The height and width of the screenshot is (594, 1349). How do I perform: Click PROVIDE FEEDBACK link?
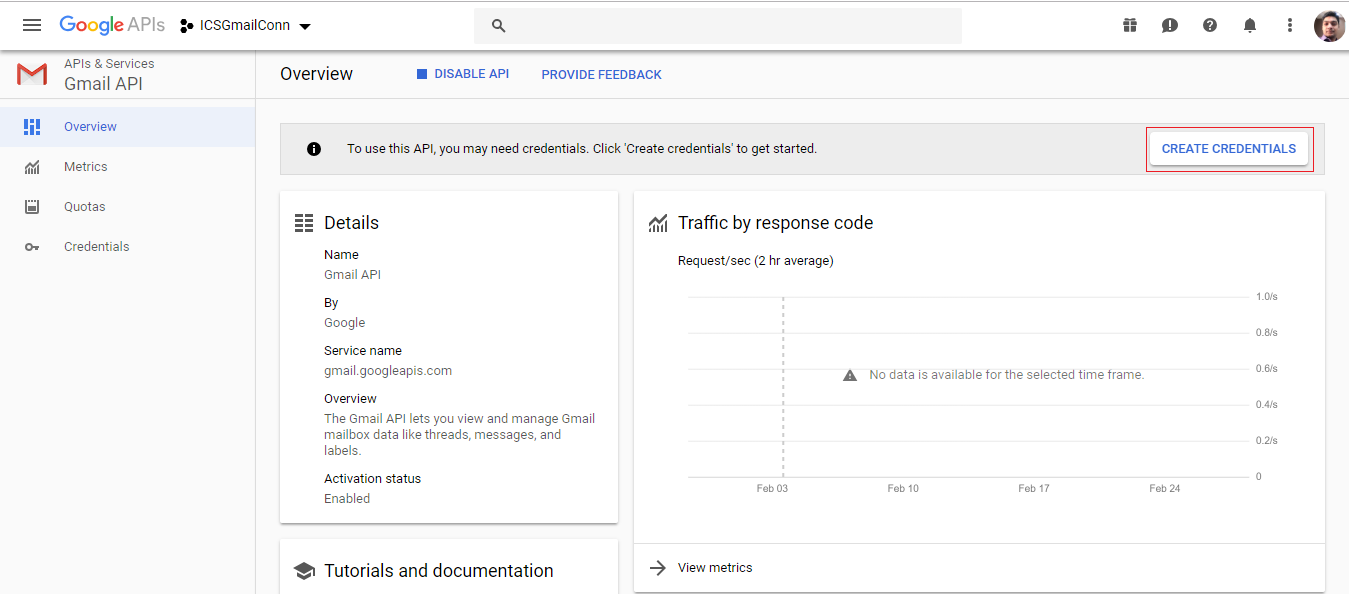(601, 75)
